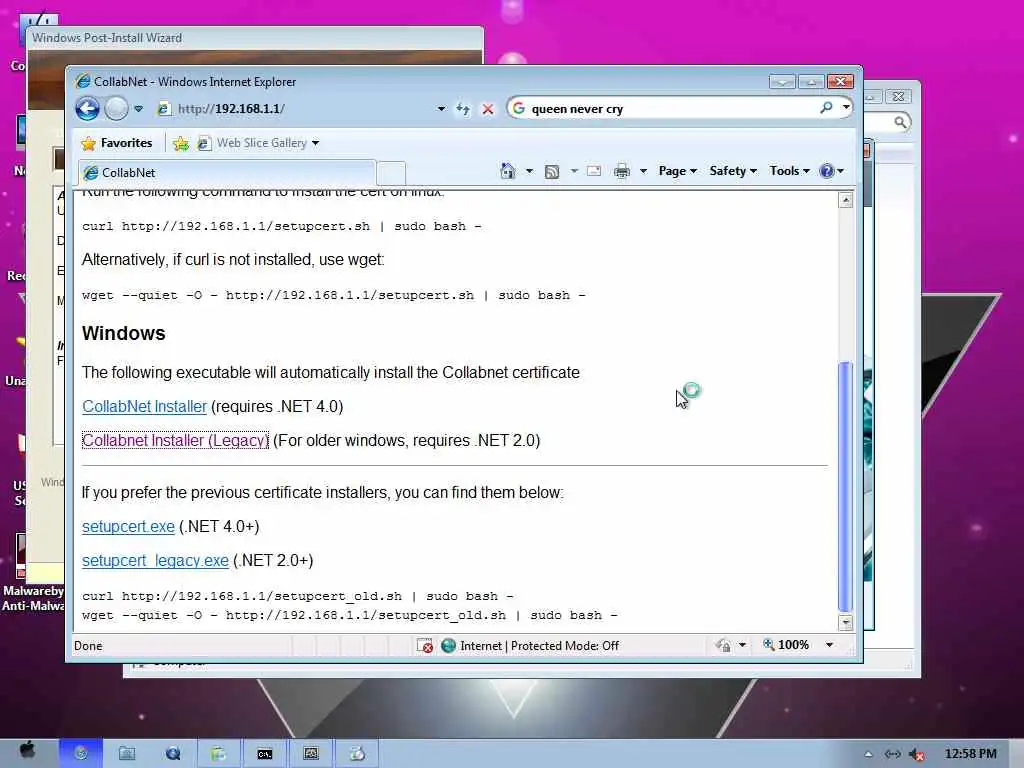Screen dimensions: 1024x768
Task: Open the last taskbar icon right of system monitor
Action: (x=357, y=754)
